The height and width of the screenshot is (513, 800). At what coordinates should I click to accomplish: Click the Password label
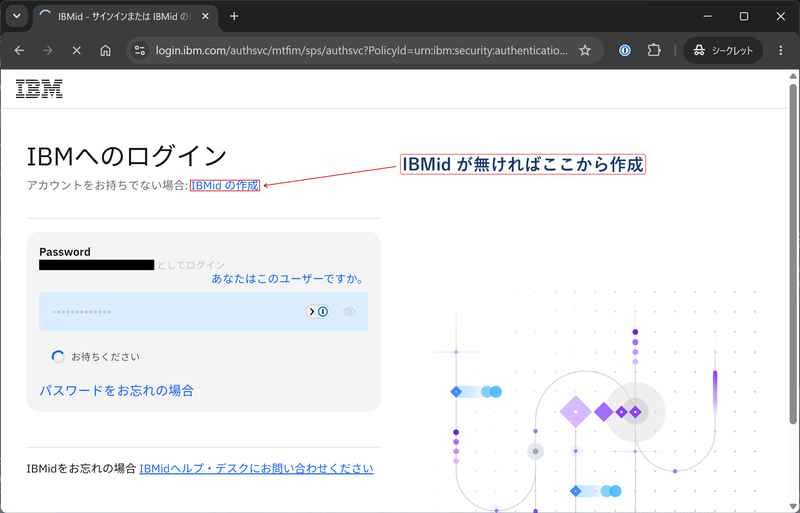[x=65, y=252]
